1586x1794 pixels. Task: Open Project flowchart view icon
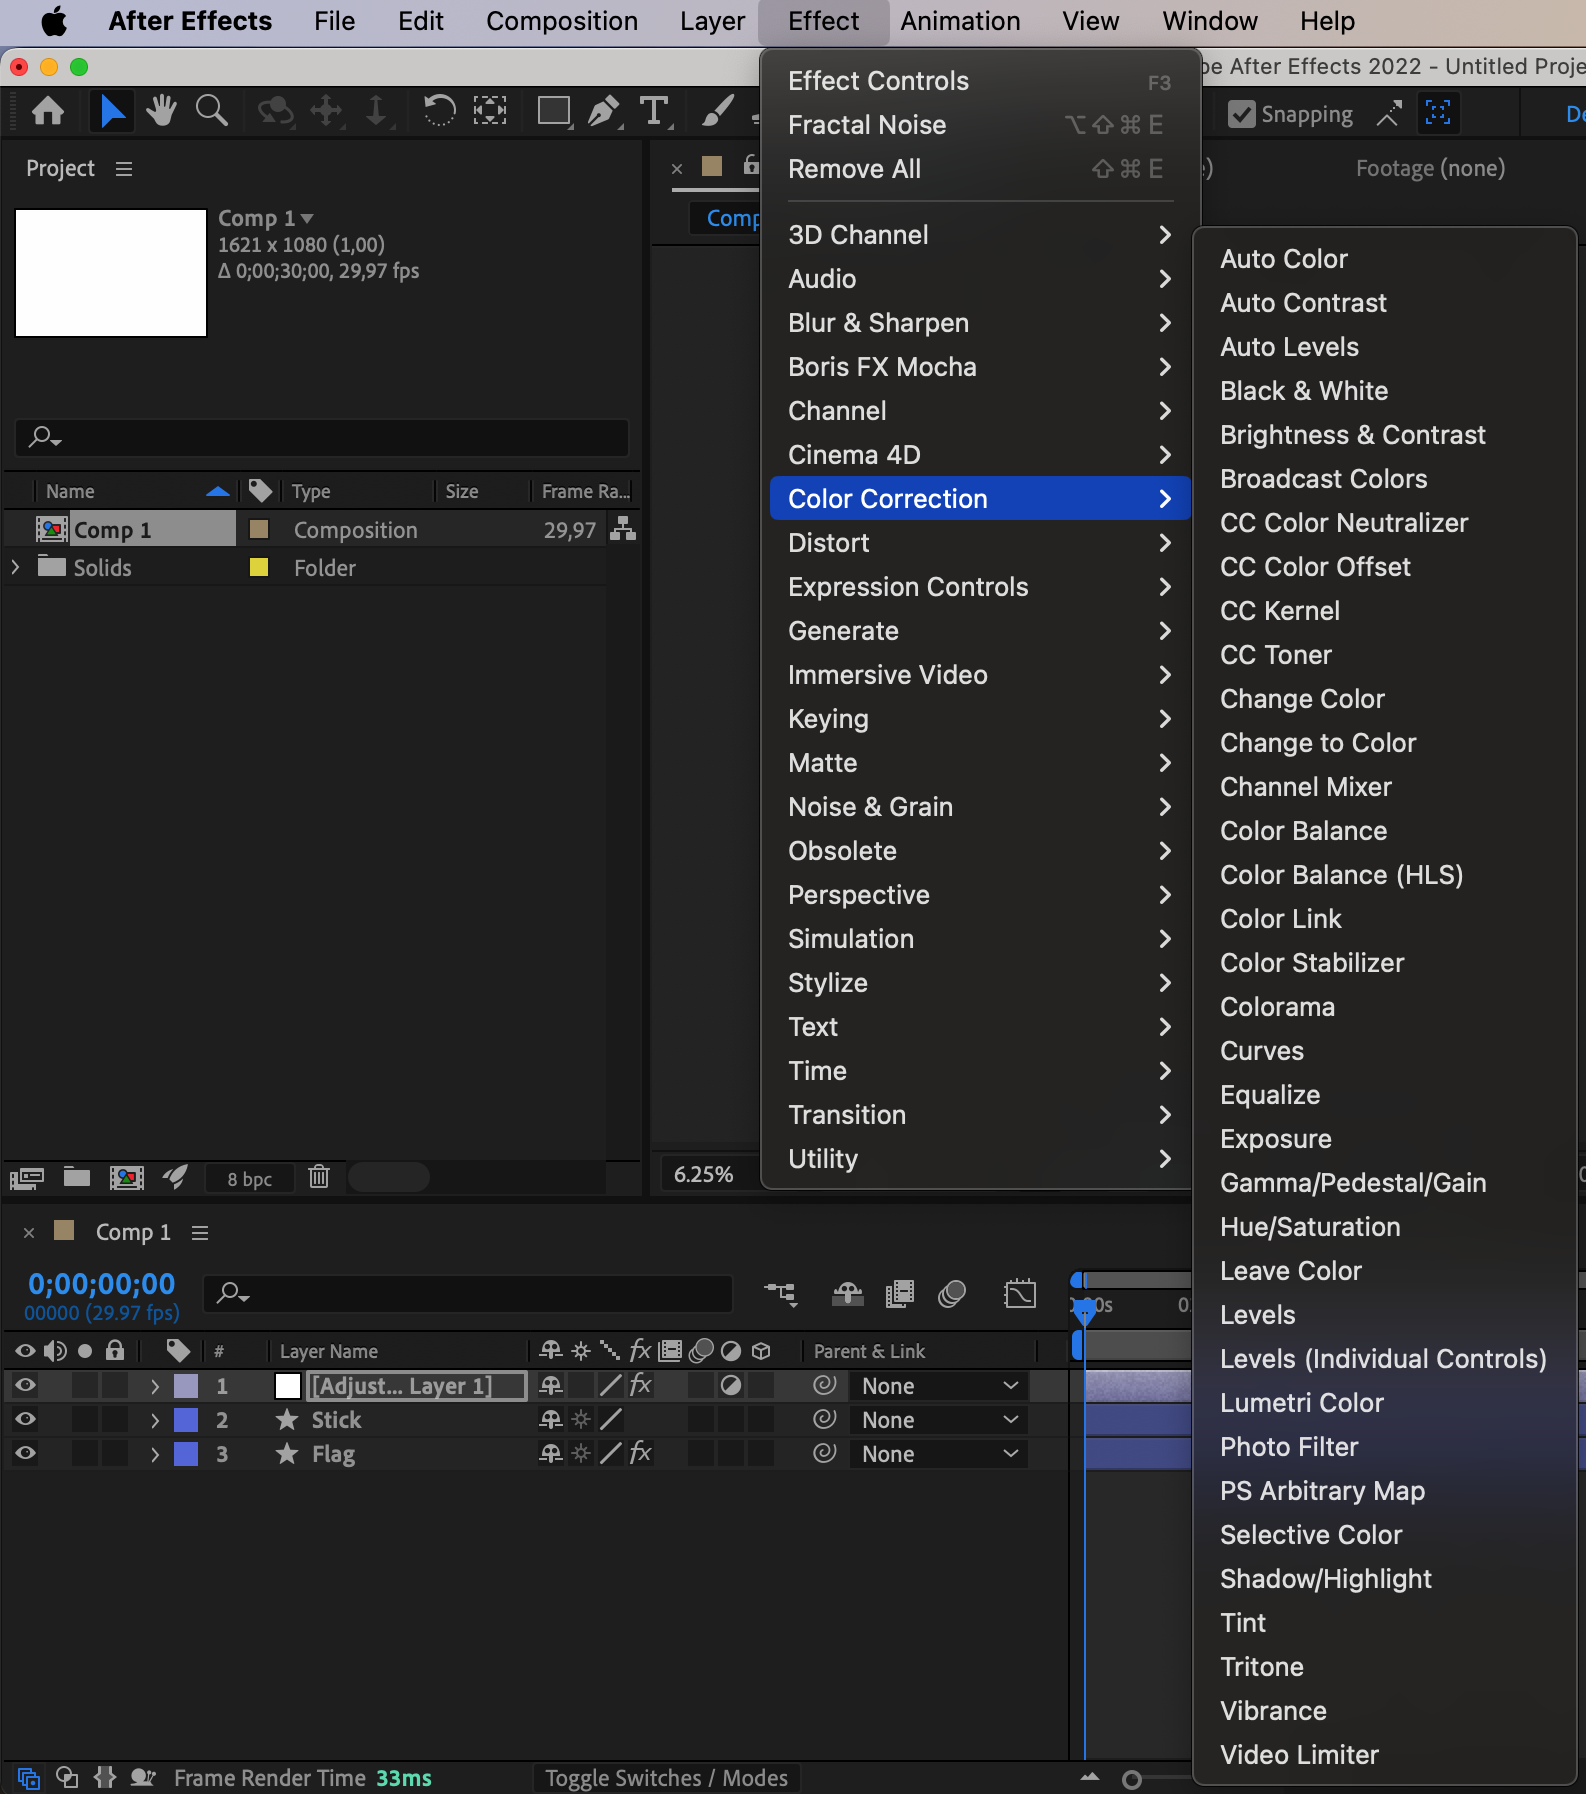point(623,529)
